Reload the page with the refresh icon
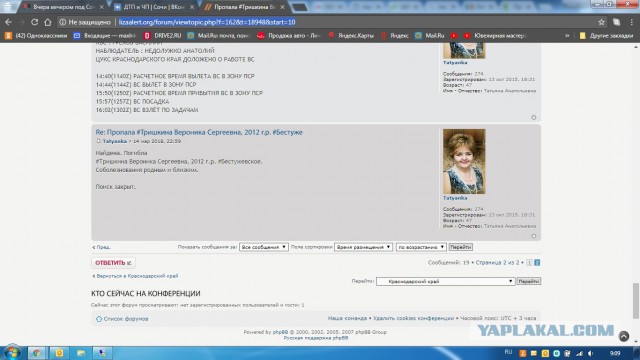The image size is (640, 360). click(35, 22)
